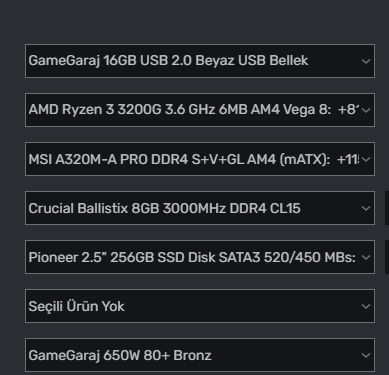Screen dimensions: 389x375
Task: Click the truncated price after Vega 8 text
Action: pyautogui.click(x=349, y=110)
